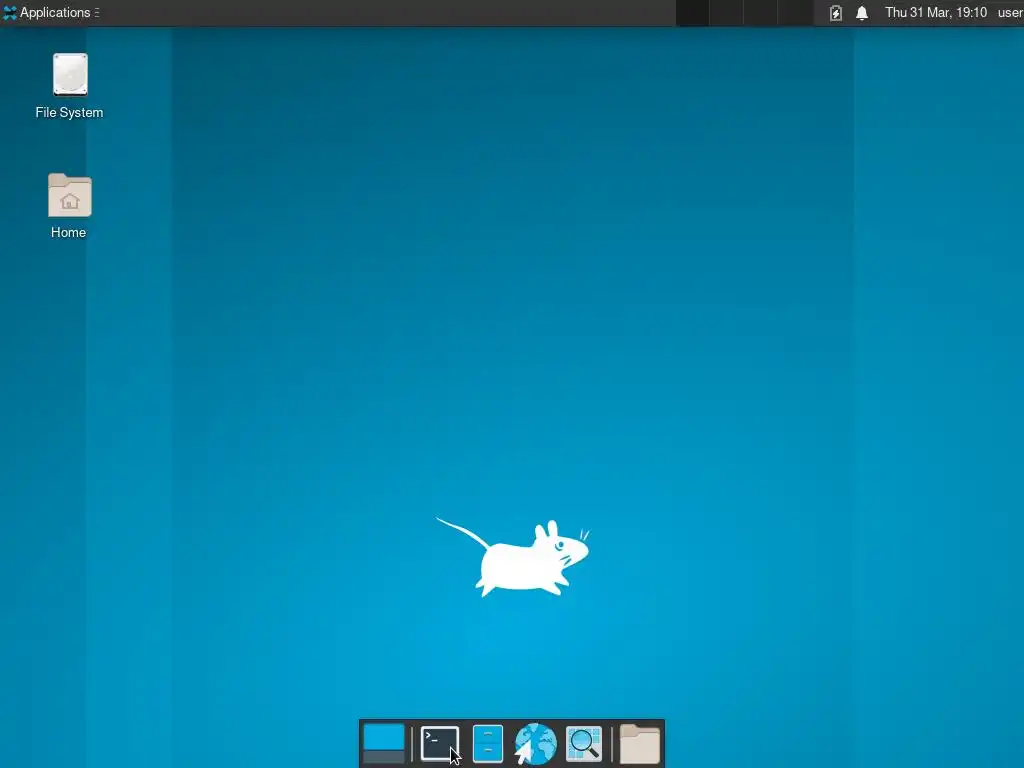Open the Home folder desktop icon
Viewport: 1024px width, 768px height.
[x=70, y=195]
